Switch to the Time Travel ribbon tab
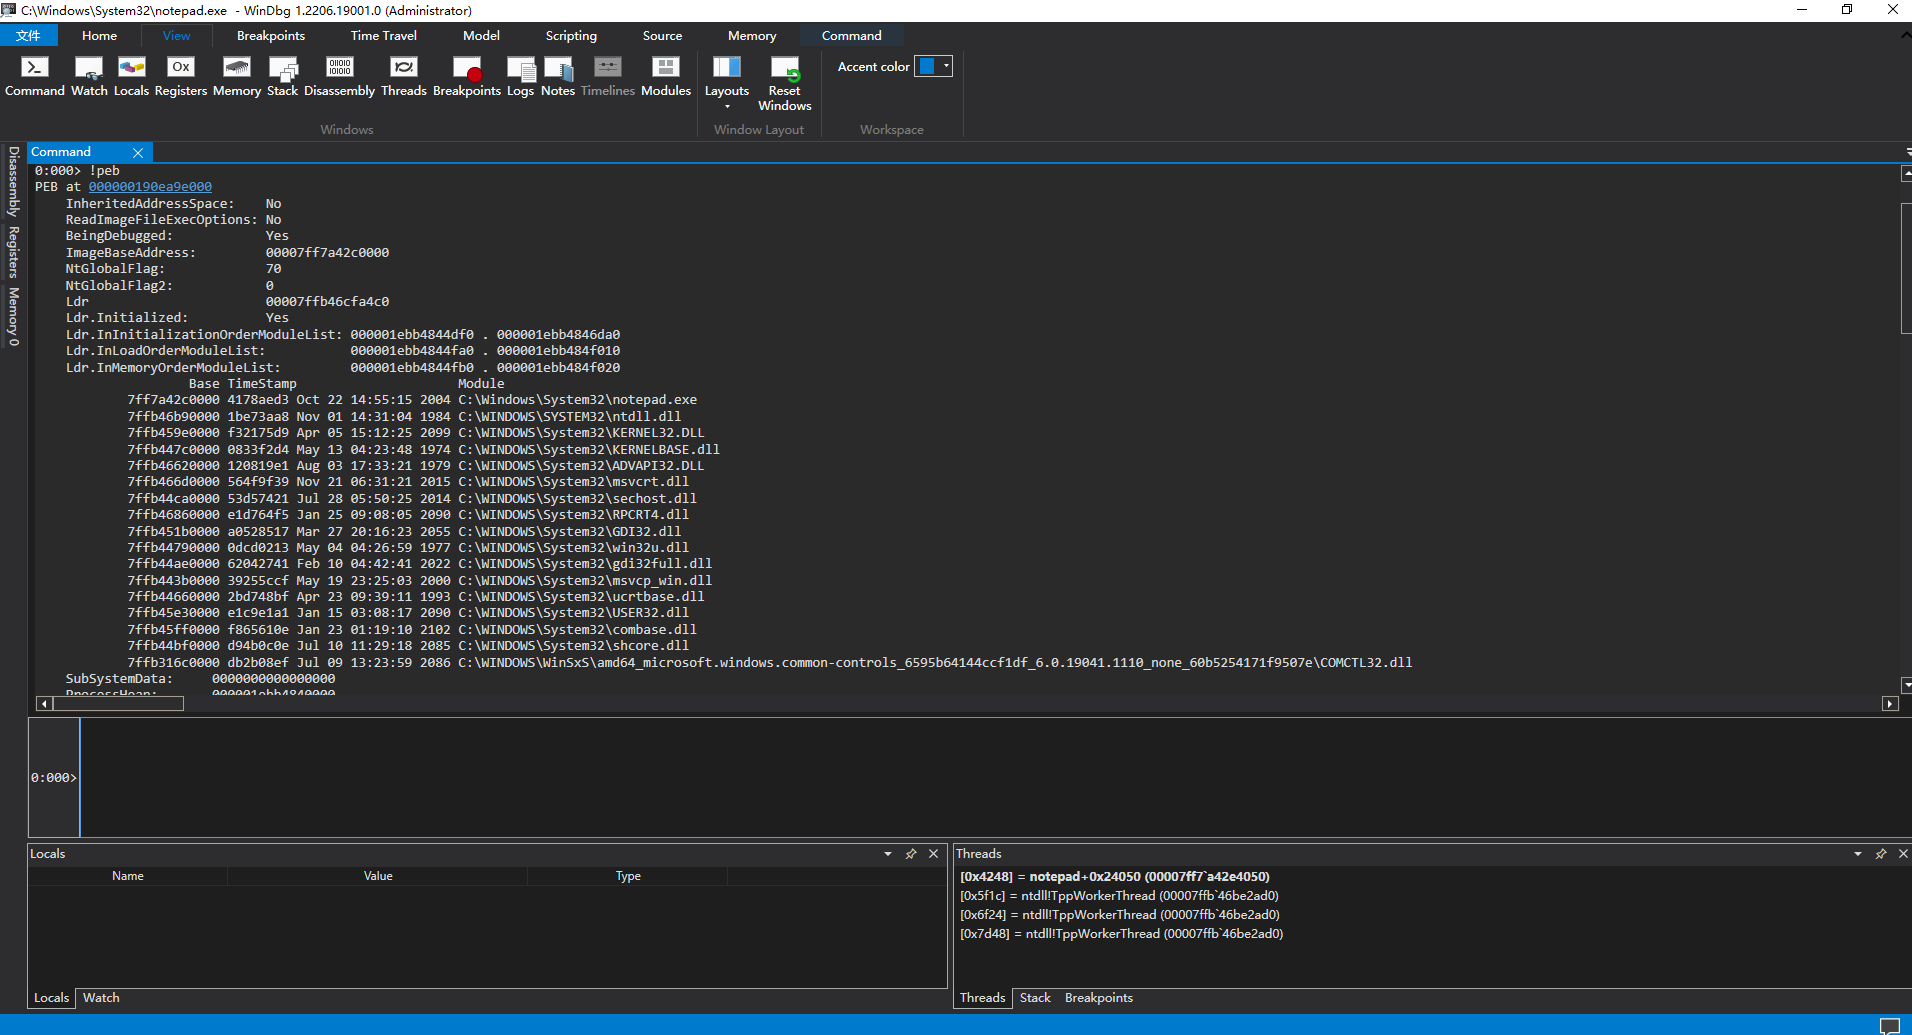 click(383, 35)
